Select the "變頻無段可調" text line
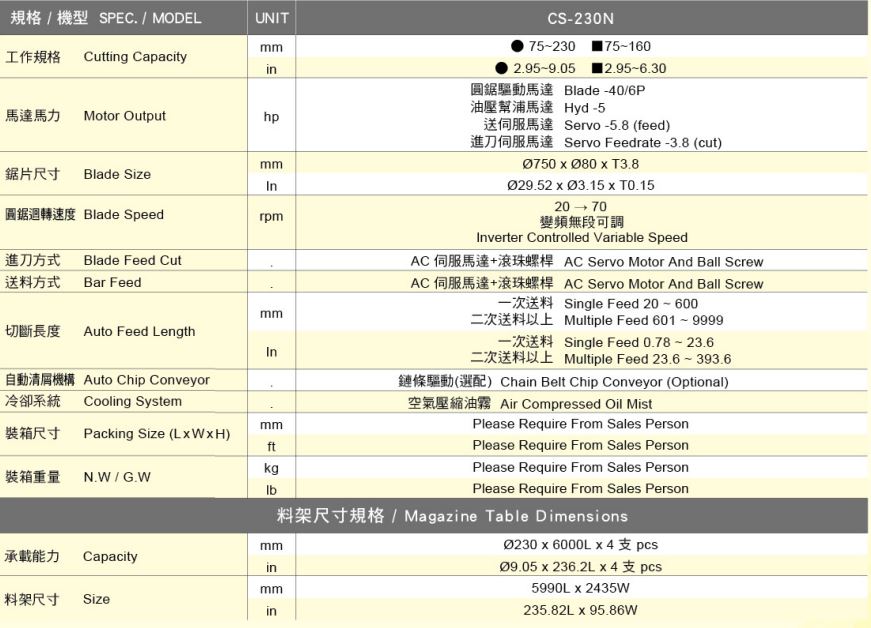871x628 pixels. (x=582, y=222)
